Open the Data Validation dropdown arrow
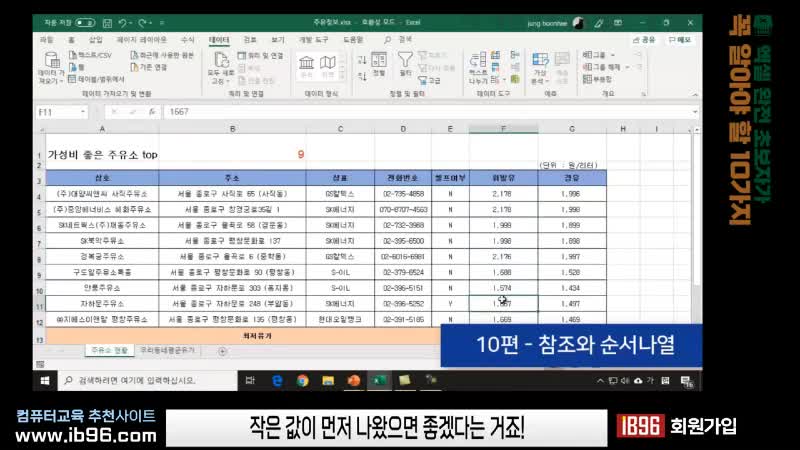Screen dimensions: 800x450 [504, 80]
